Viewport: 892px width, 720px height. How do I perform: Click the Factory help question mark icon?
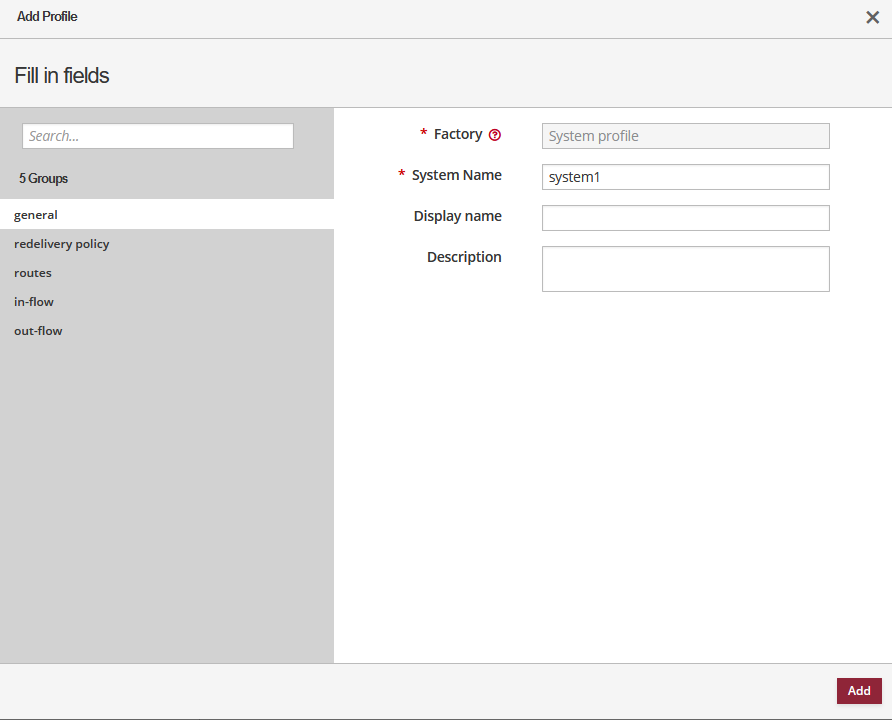pos(495,135)
